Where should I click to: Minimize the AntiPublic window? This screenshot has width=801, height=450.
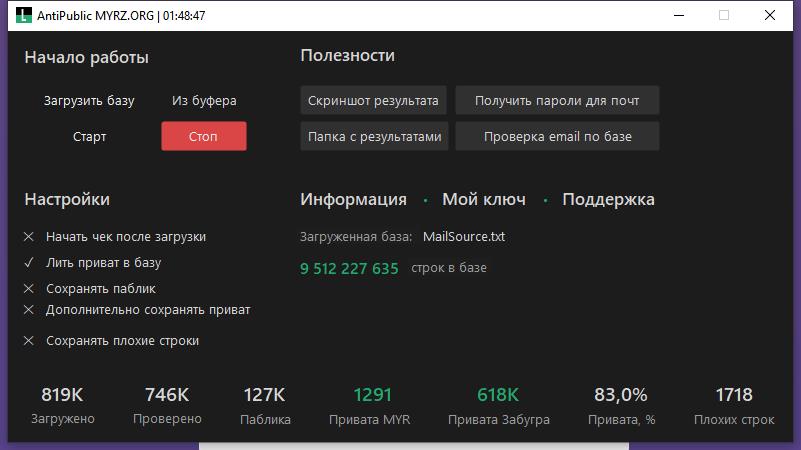pos(679,15)
